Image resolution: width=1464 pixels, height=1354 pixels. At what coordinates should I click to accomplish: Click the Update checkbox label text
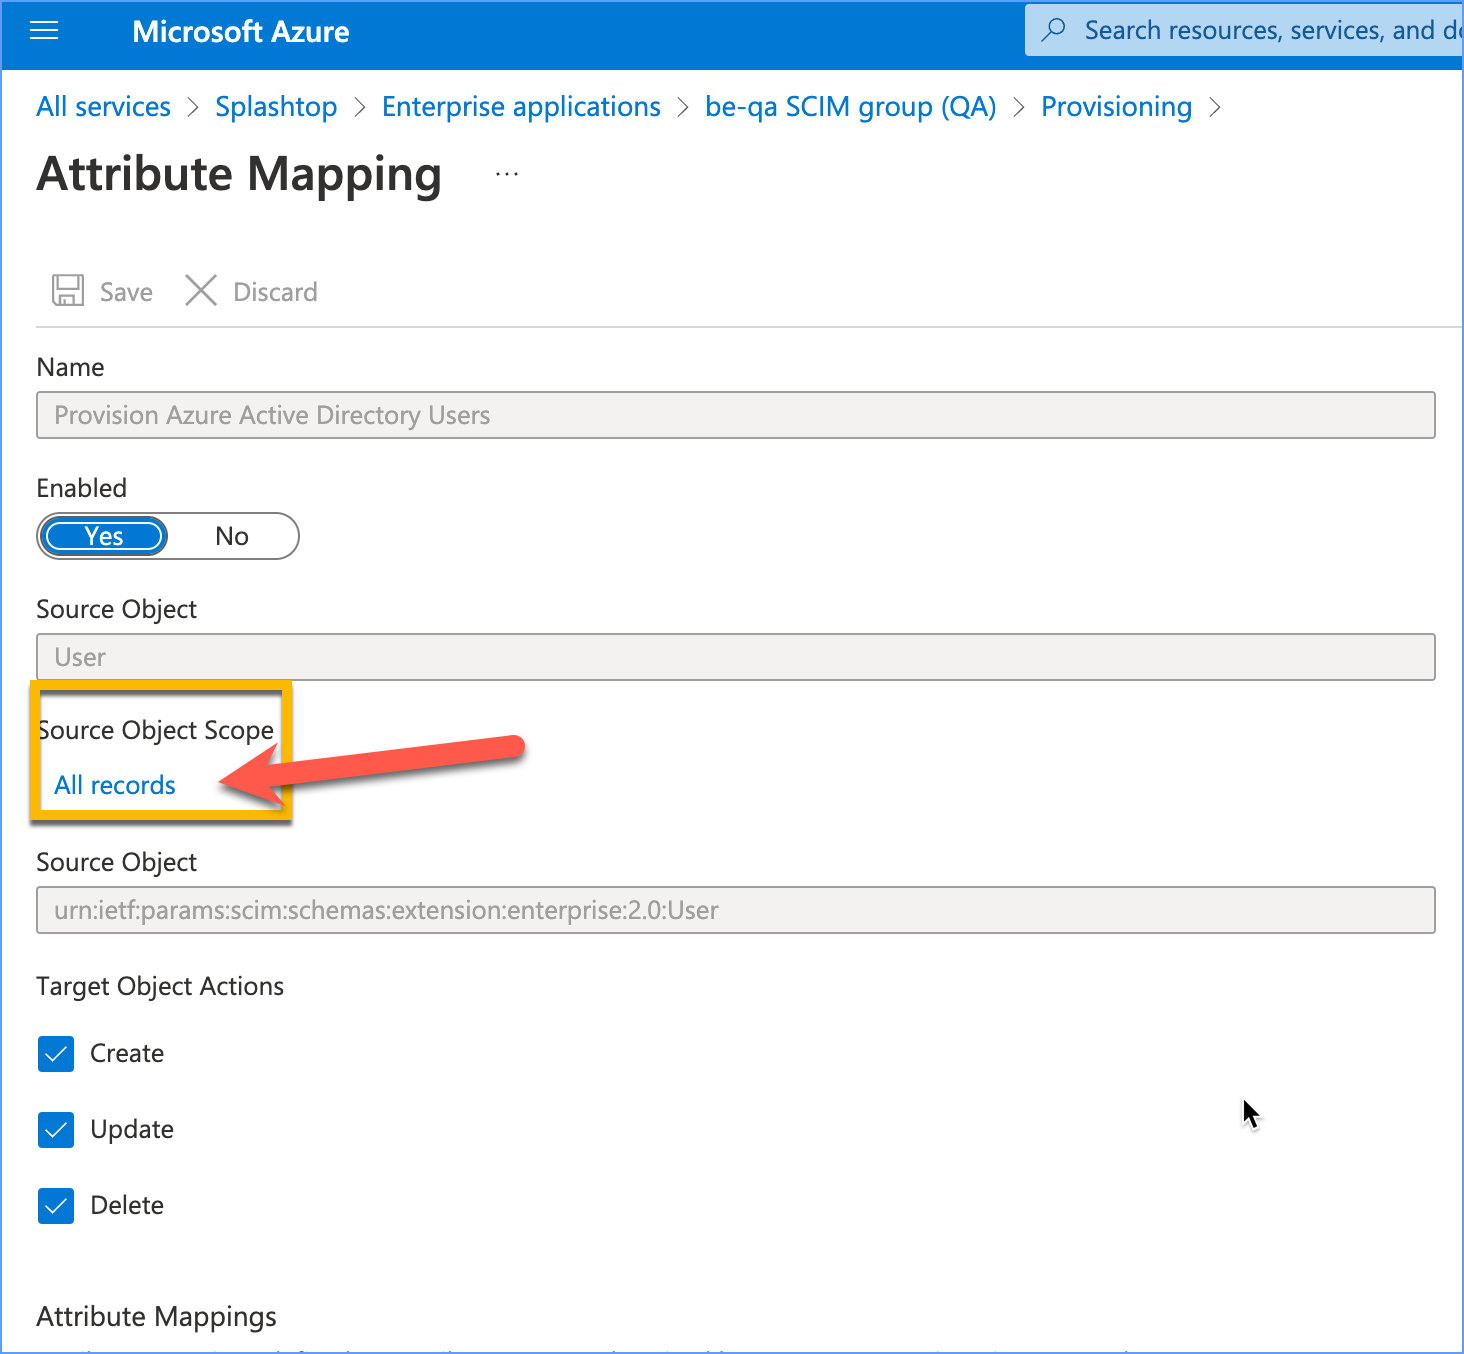[132, 1130]
